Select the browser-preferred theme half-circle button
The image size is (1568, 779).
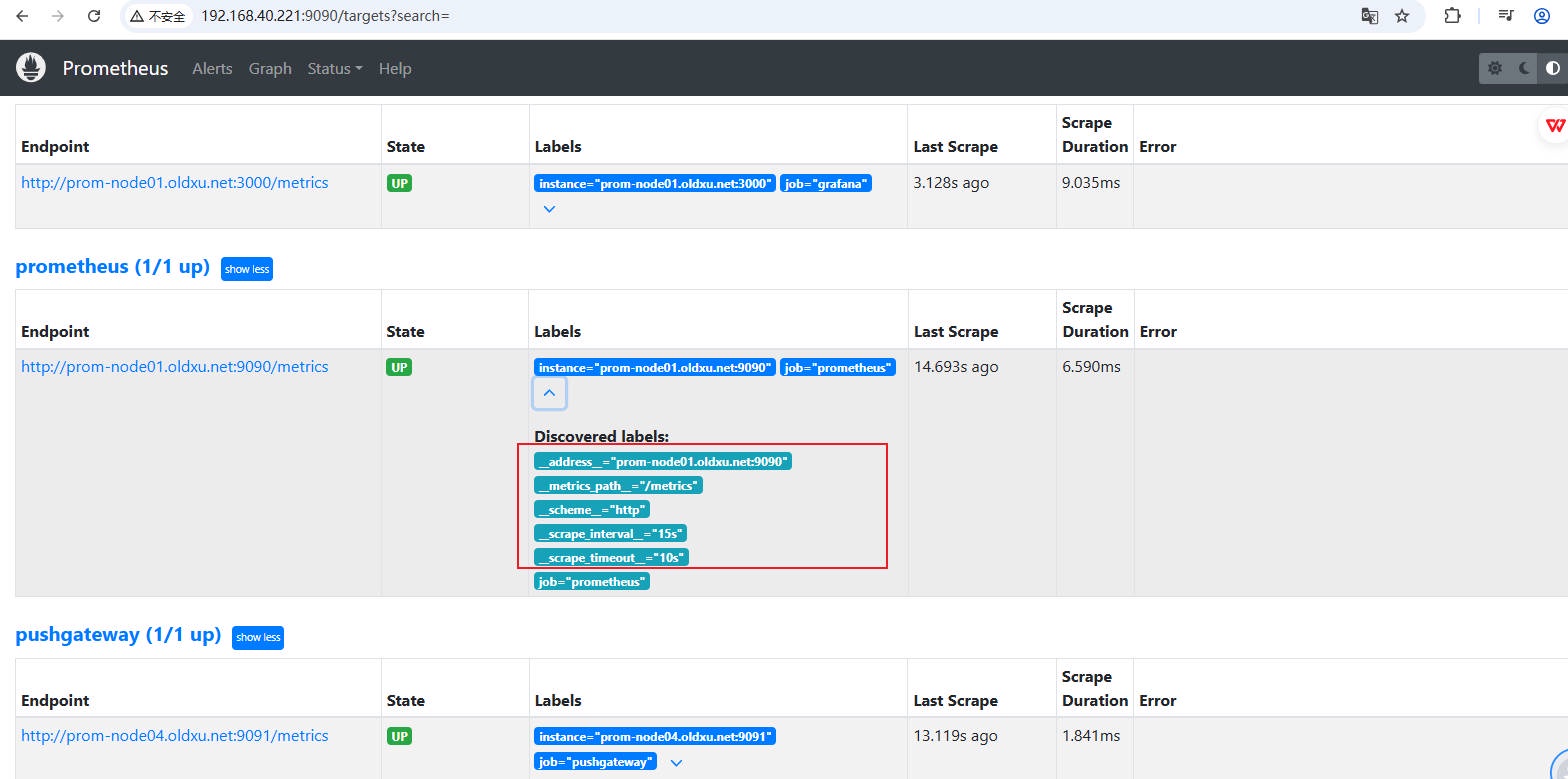[1552, 68]
